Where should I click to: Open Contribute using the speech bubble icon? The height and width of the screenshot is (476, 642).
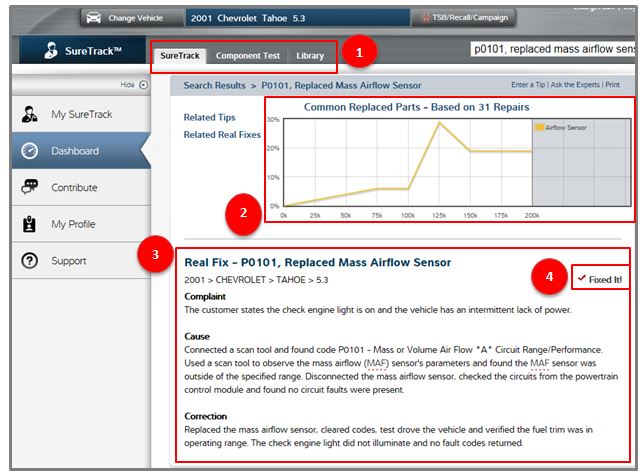30,187
